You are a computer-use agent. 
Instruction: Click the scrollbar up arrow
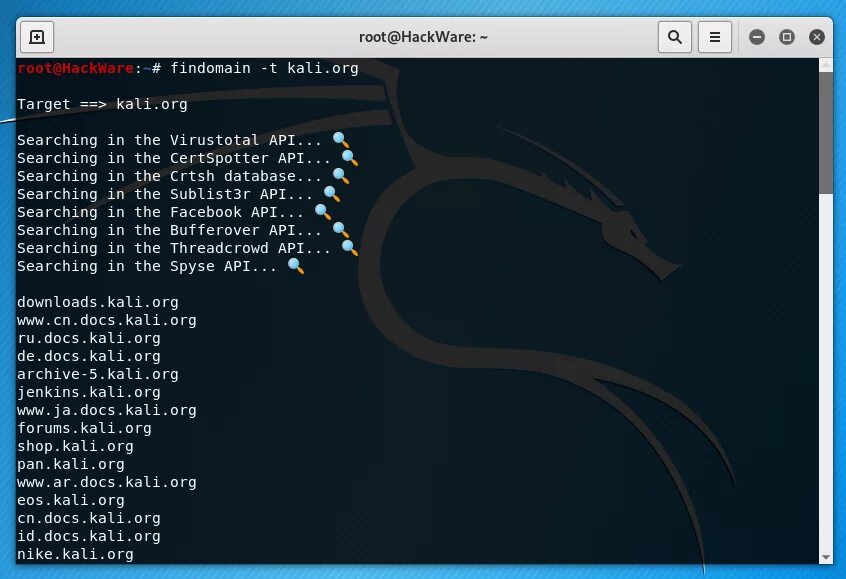[825, 65]
